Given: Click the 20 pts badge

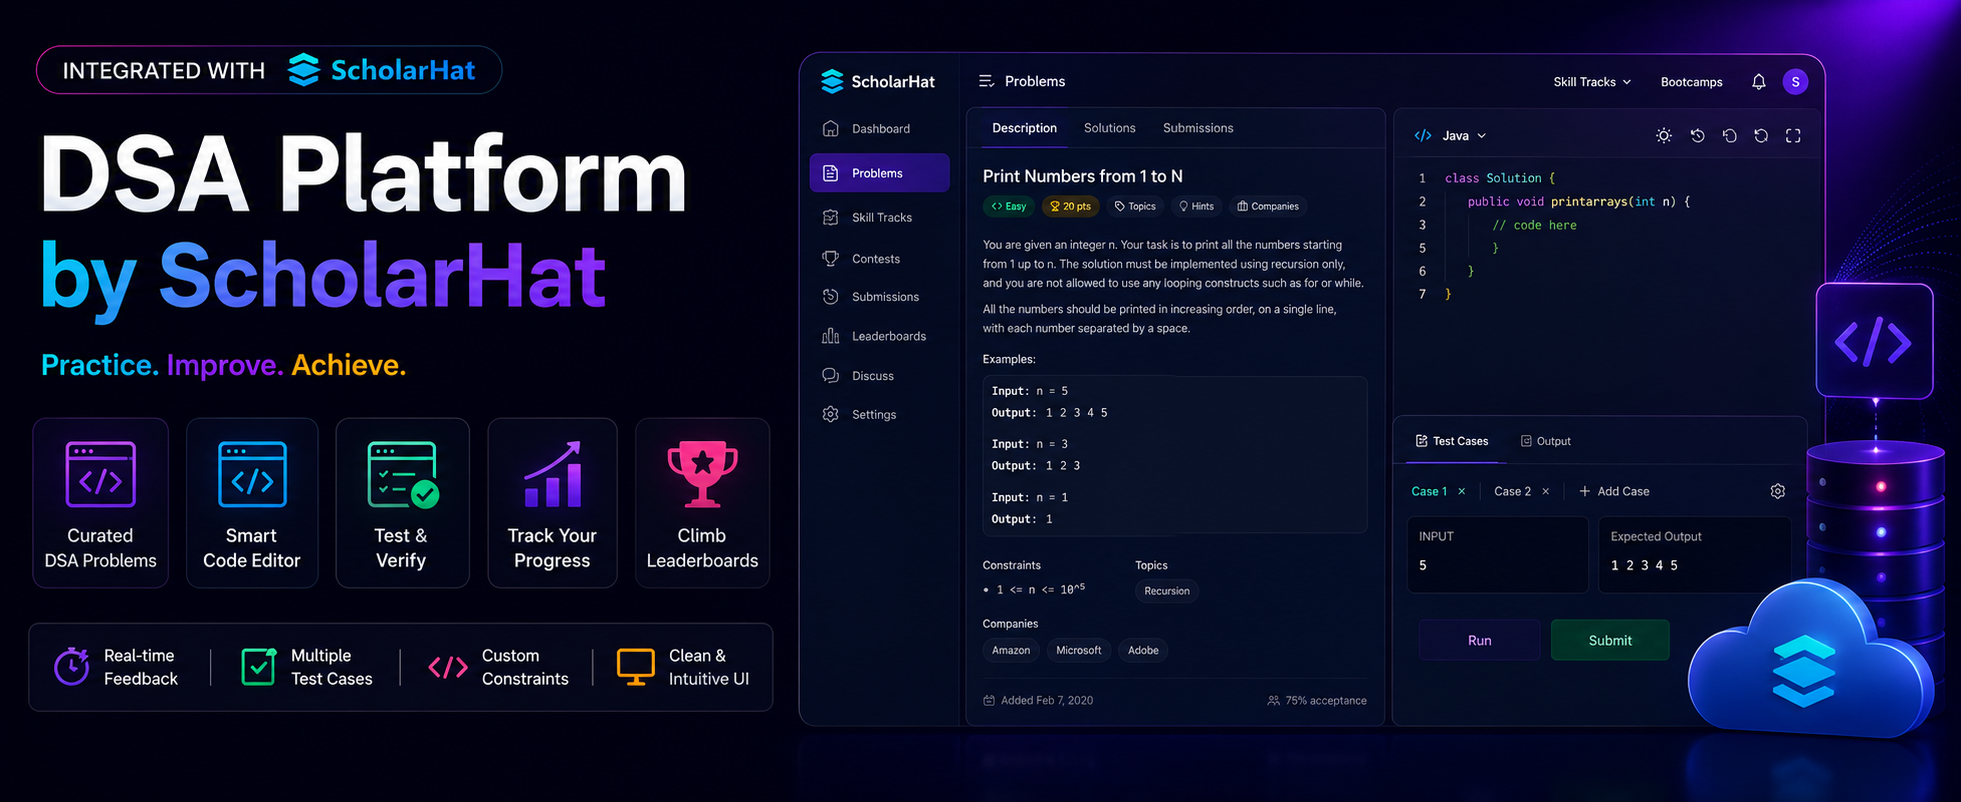Looking at the screenshot, I should [1070, 206].
